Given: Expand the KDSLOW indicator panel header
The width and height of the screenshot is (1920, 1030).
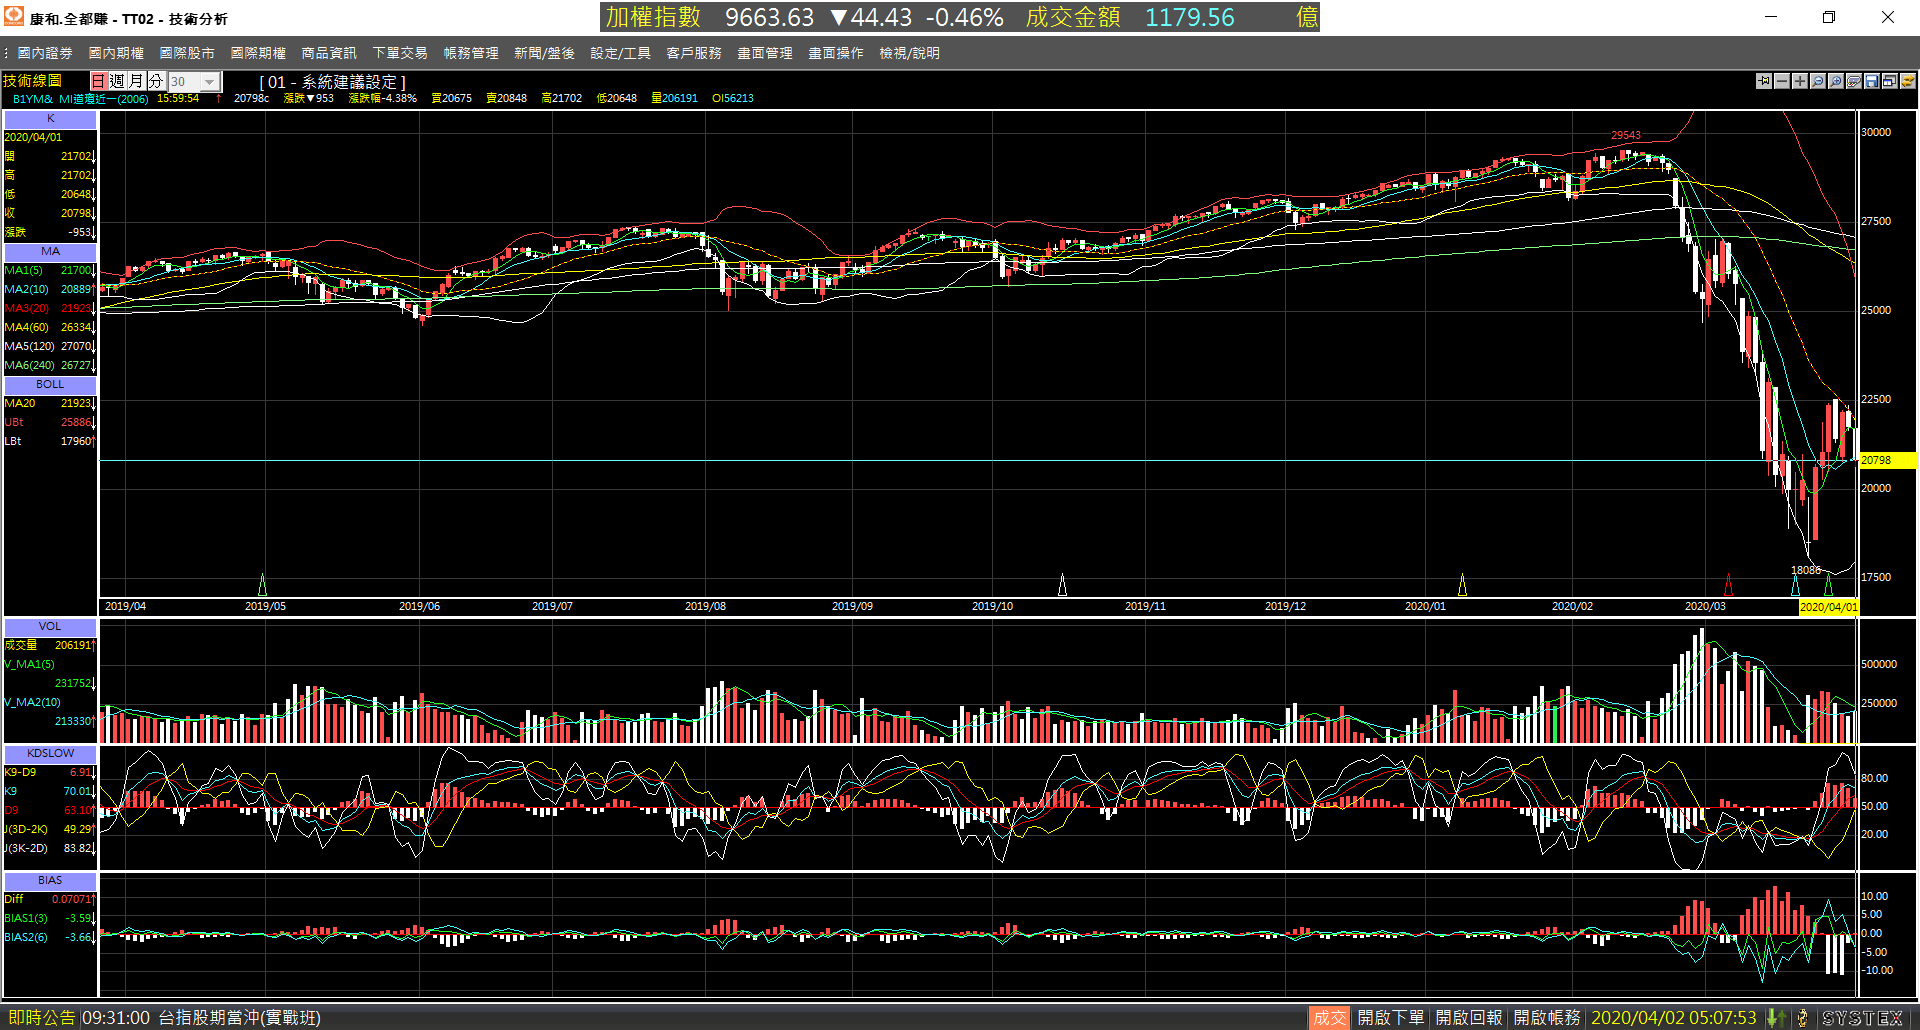Looking at the screenshot, I should 50,753.
